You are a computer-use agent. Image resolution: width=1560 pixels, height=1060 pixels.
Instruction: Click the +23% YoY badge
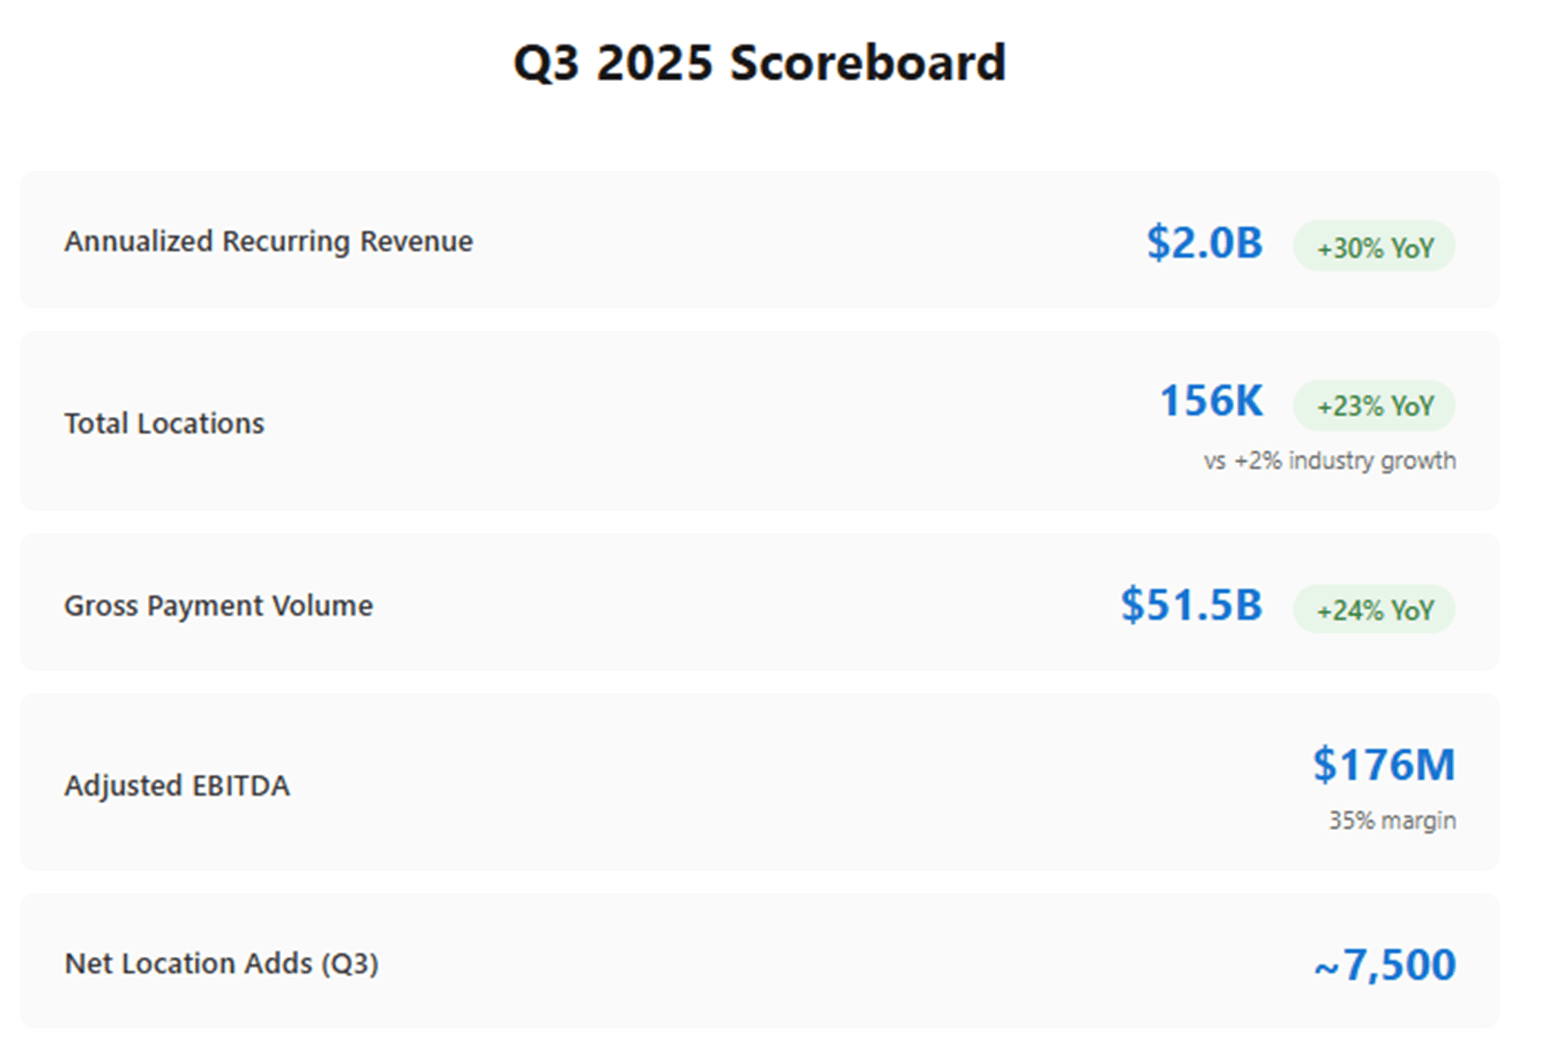click(x=1374, y=405)
